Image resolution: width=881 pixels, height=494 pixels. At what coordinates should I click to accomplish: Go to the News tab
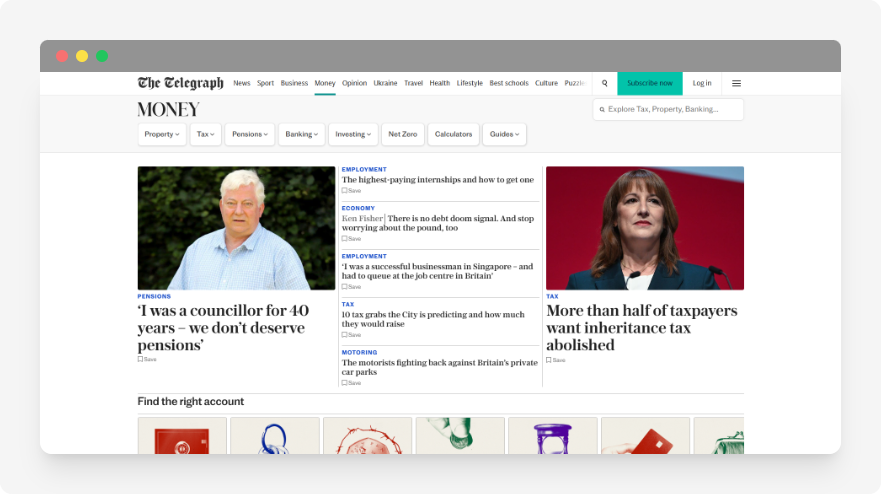pos(242,83)
